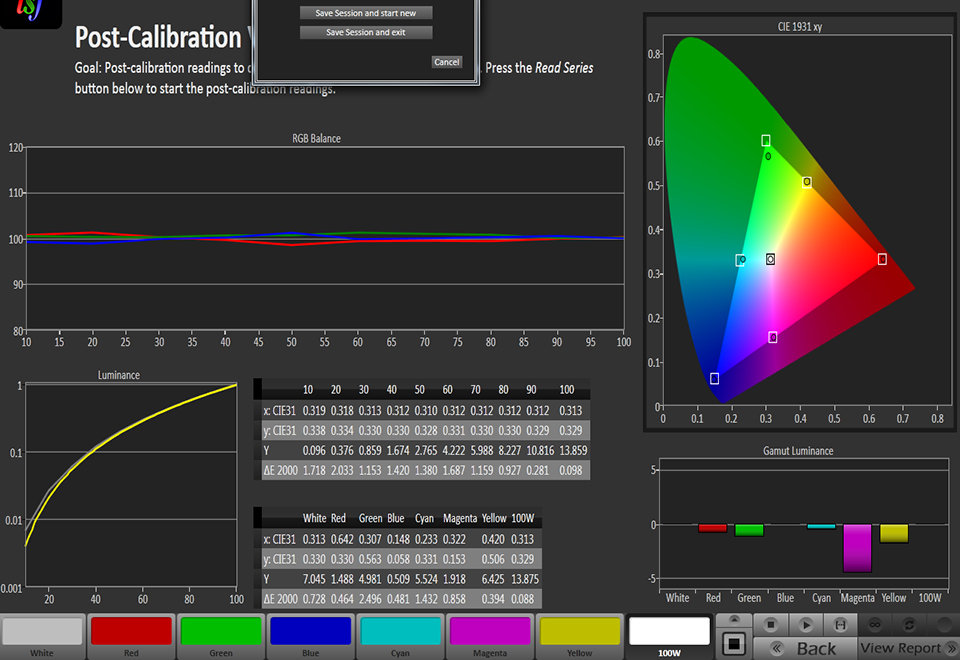Click the luminance value "10.816"
The image size is (960, 660).
(540, 450)
